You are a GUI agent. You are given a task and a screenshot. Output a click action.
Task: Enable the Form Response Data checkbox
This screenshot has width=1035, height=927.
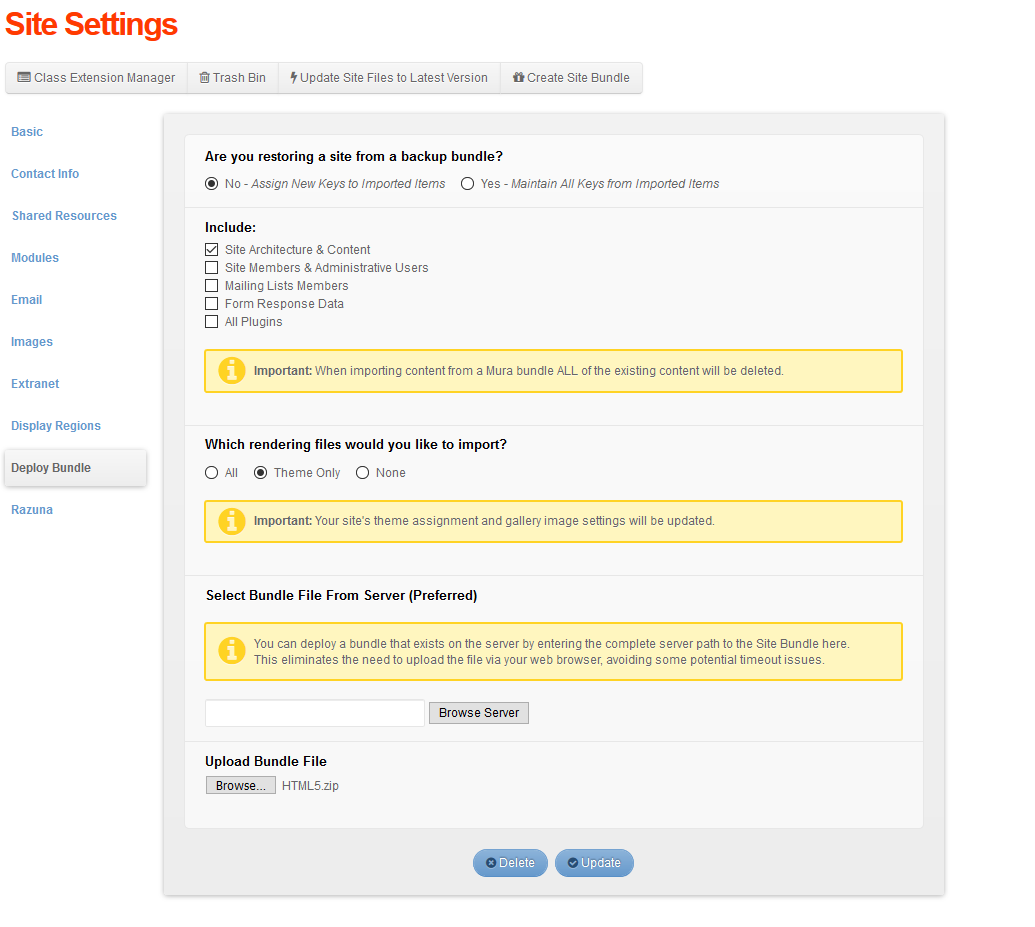coord(211,303)
